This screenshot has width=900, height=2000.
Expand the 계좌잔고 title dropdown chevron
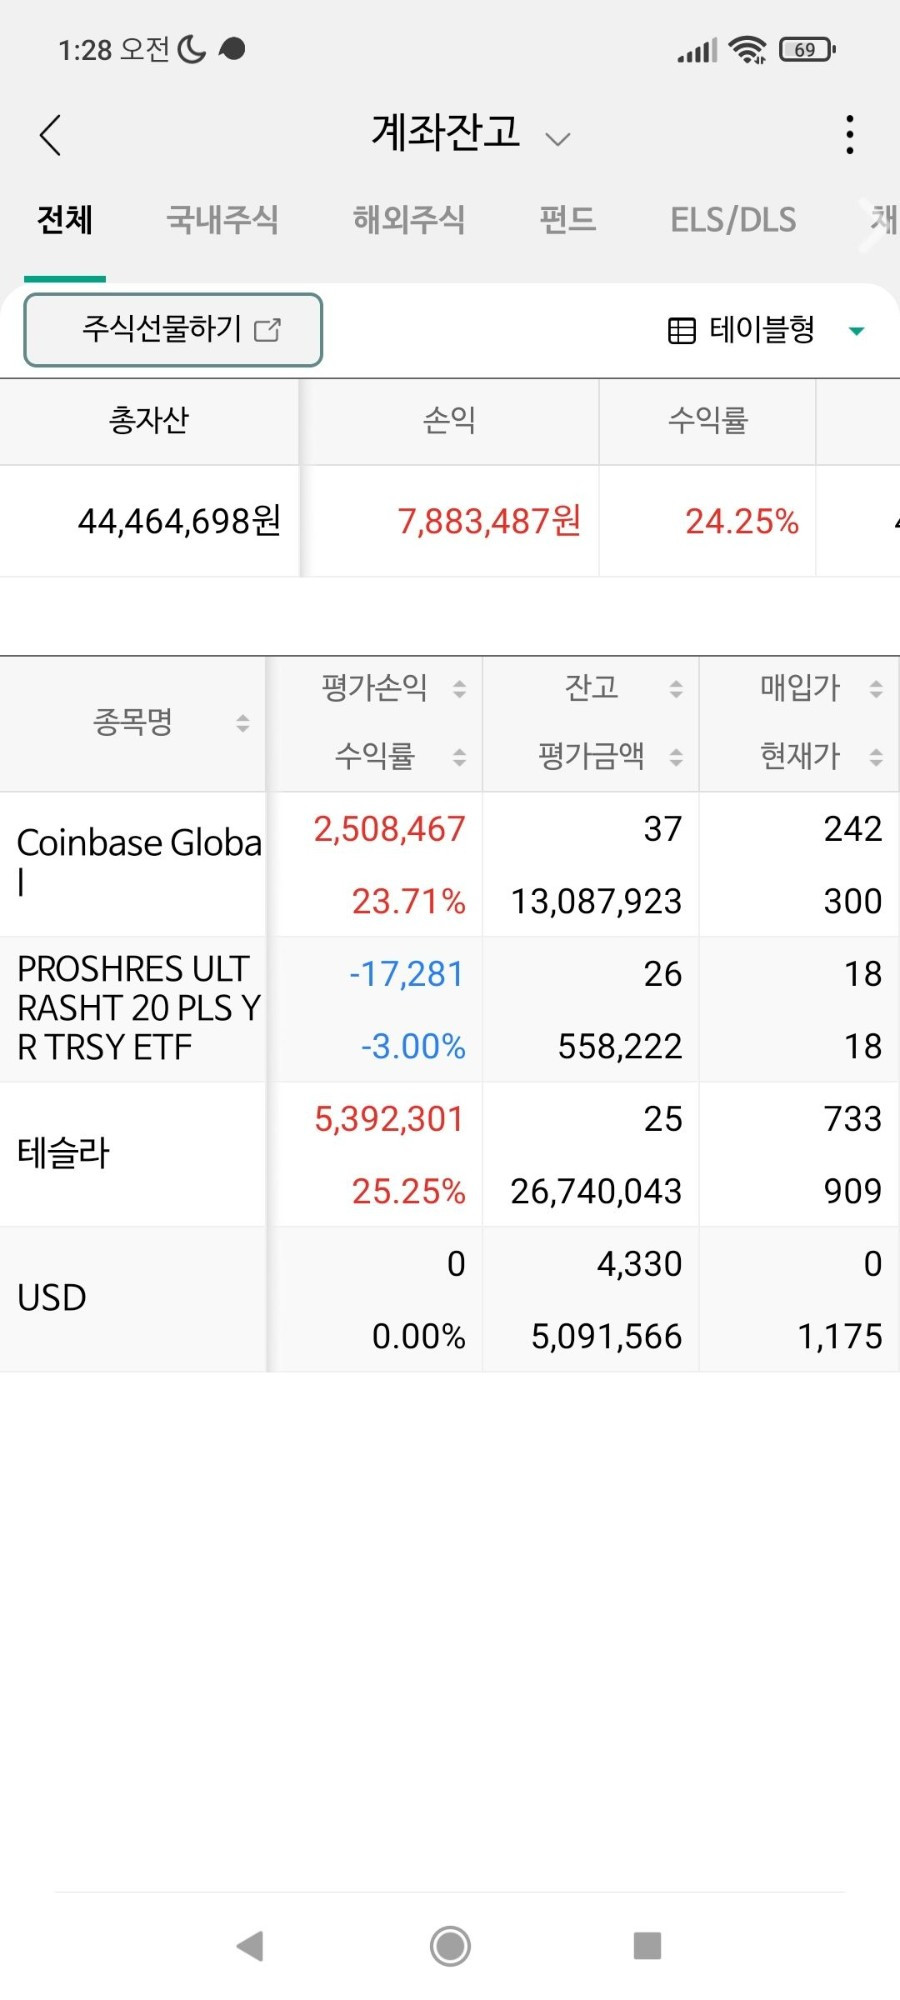(558, 139)
